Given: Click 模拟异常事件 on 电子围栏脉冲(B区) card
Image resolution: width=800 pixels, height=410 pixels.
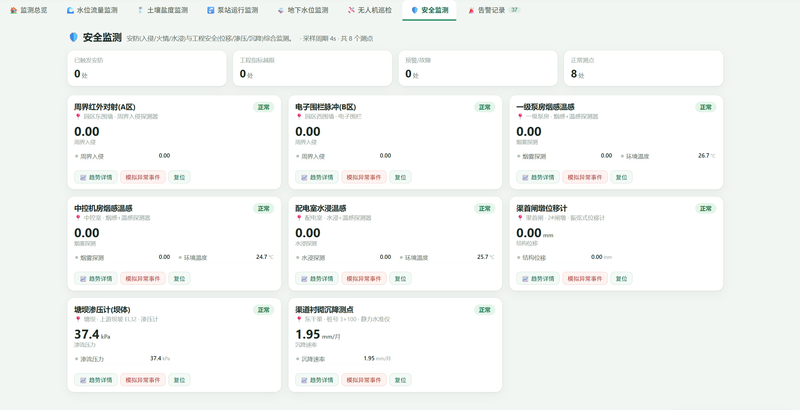Looking at the screenshot, I should pyautogui.click(x=364, y=177).
